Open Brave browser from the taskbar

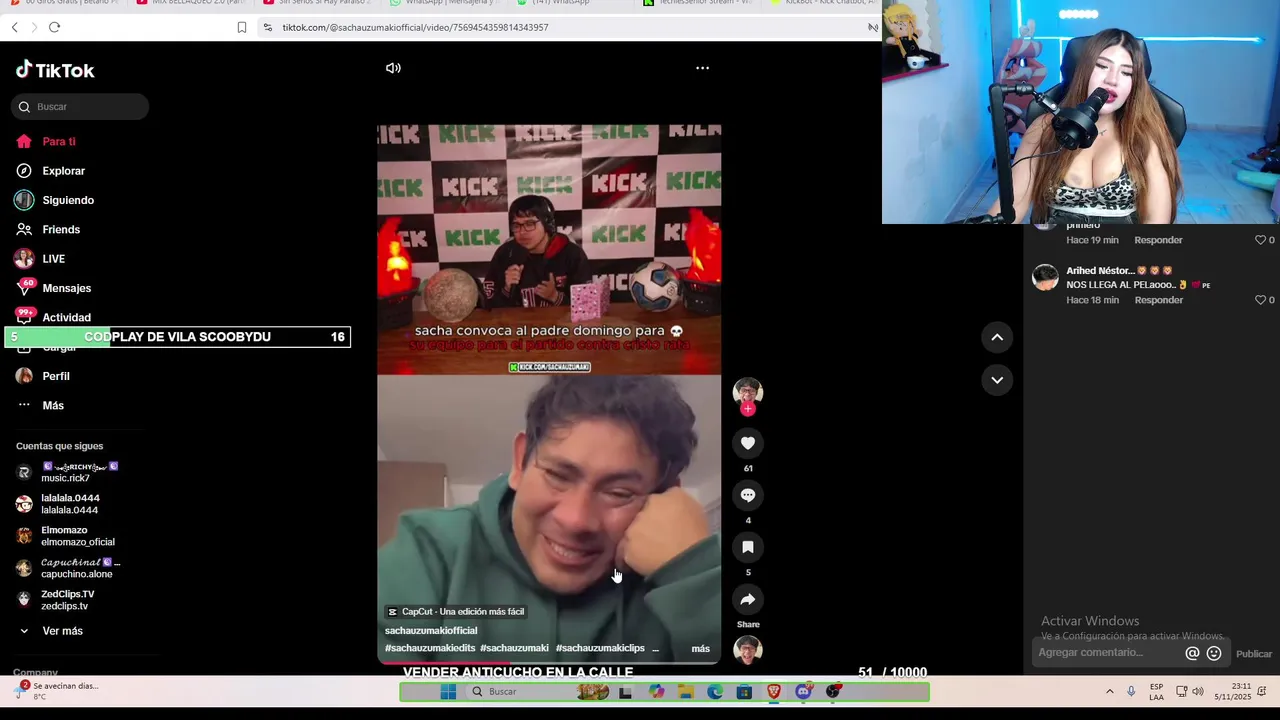tap(774, 692)
